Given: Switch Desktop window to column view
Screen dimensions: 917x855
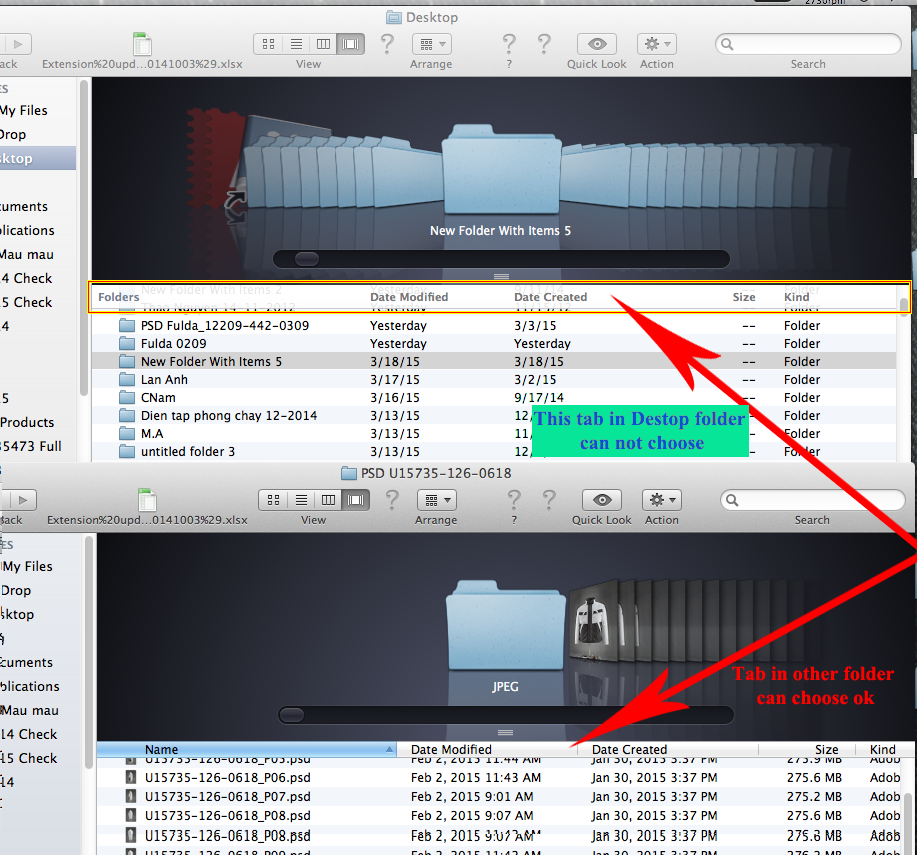Looking at the screenshot, I should (323, 44).
